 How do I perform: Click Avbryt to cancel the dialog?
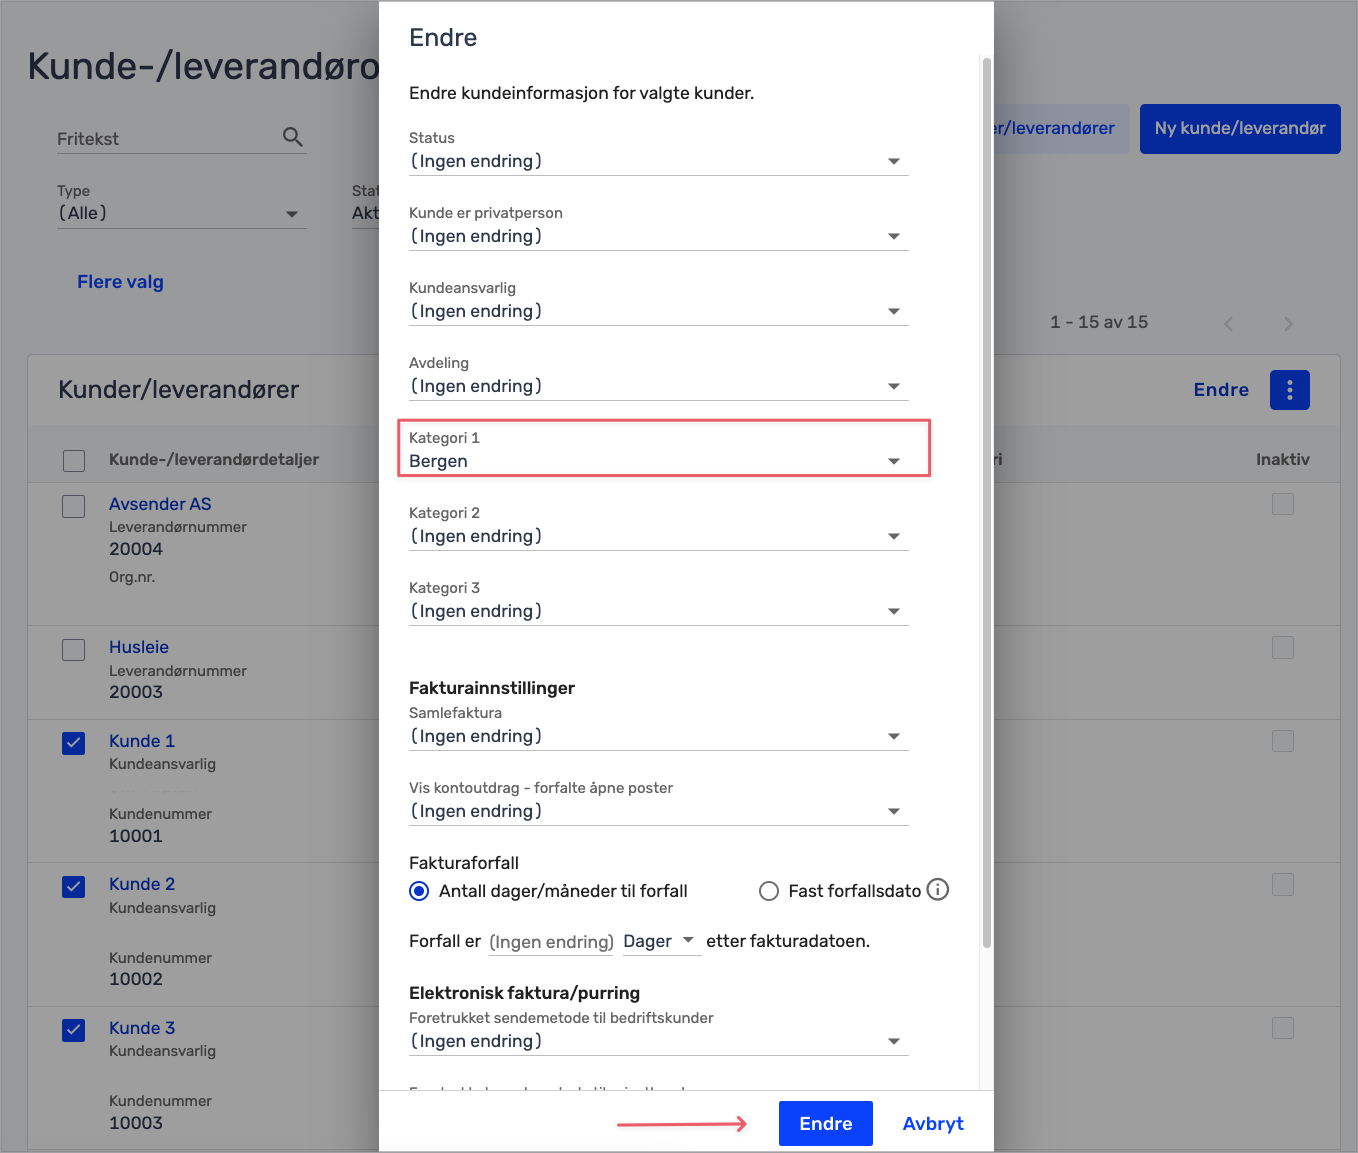932,1123
